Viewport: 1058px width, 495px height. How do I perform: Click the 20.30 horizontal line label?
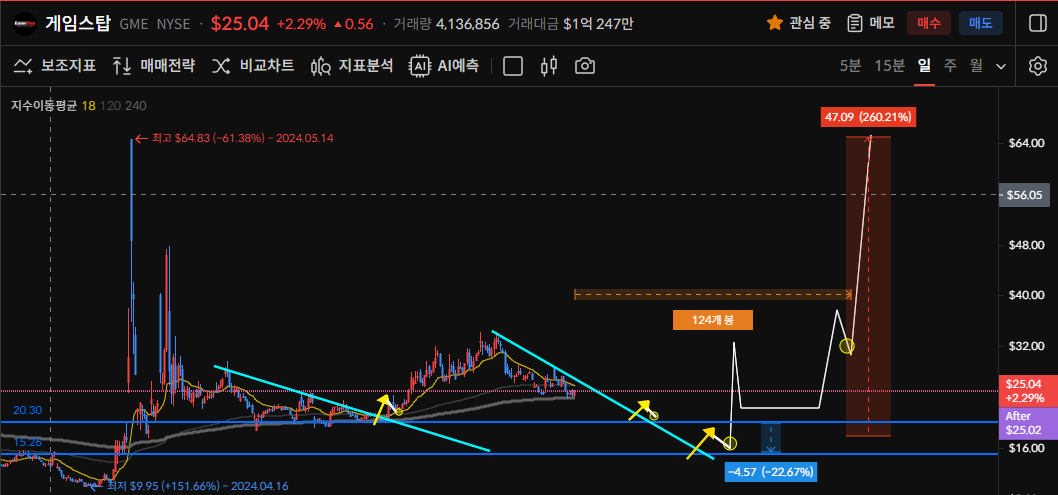[26, 410]
